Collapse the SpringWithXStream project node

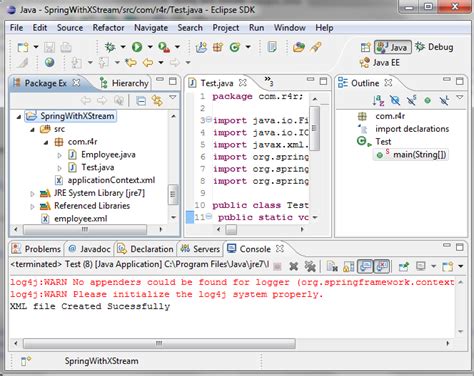19,117
